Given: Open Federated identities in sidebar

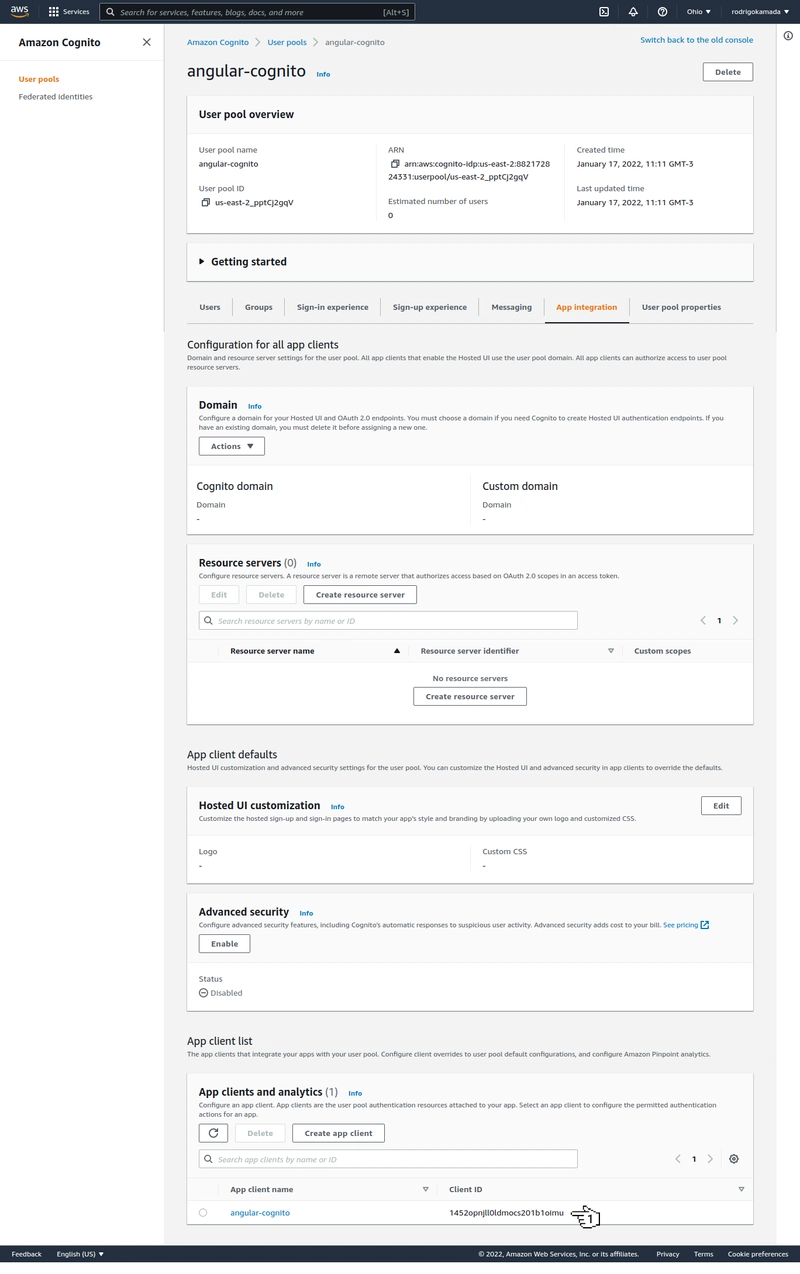Looking at the screenshot, I should [x=55, y=97].
